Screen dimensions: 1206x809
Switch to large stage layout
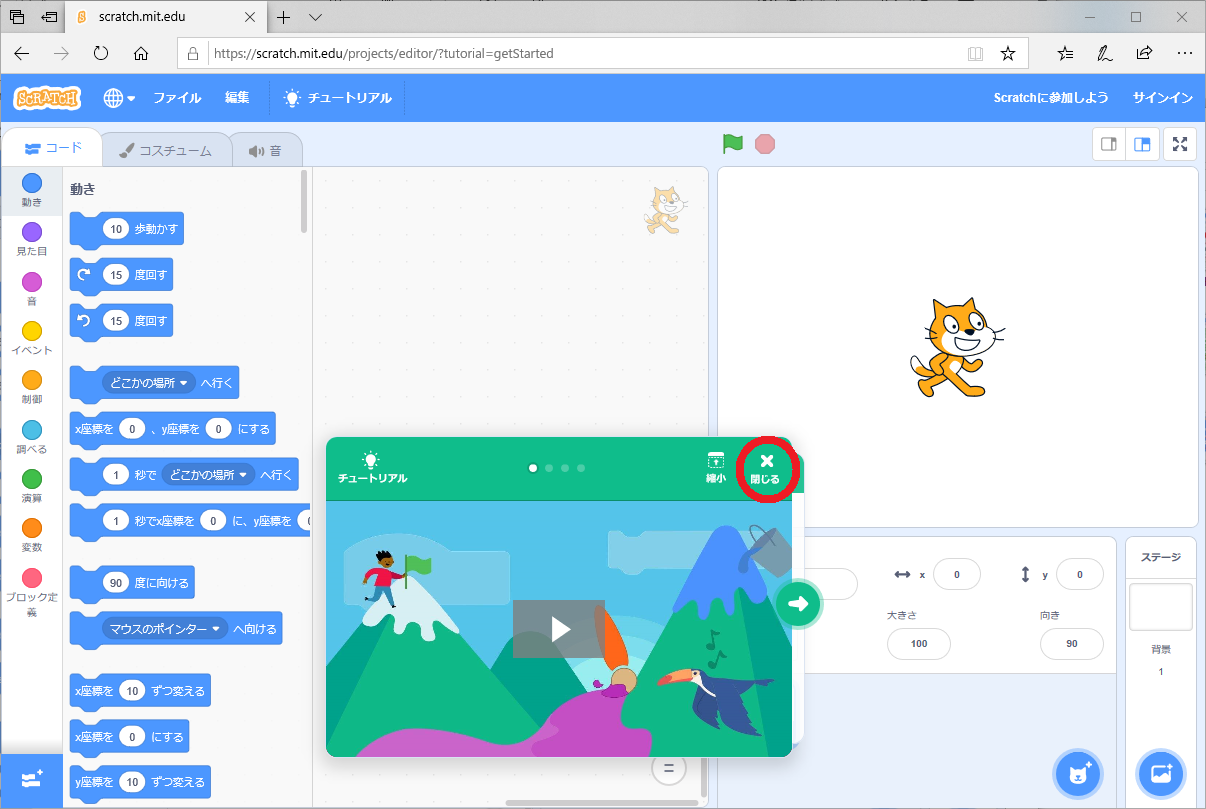pyautogui.click(x=1141, y=144)
